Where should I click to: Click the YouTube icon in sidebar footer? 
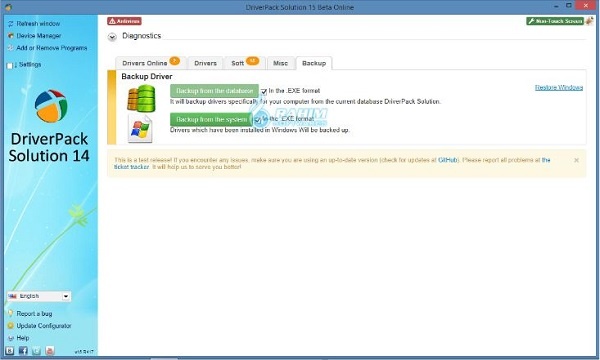[x=50, y=350]
